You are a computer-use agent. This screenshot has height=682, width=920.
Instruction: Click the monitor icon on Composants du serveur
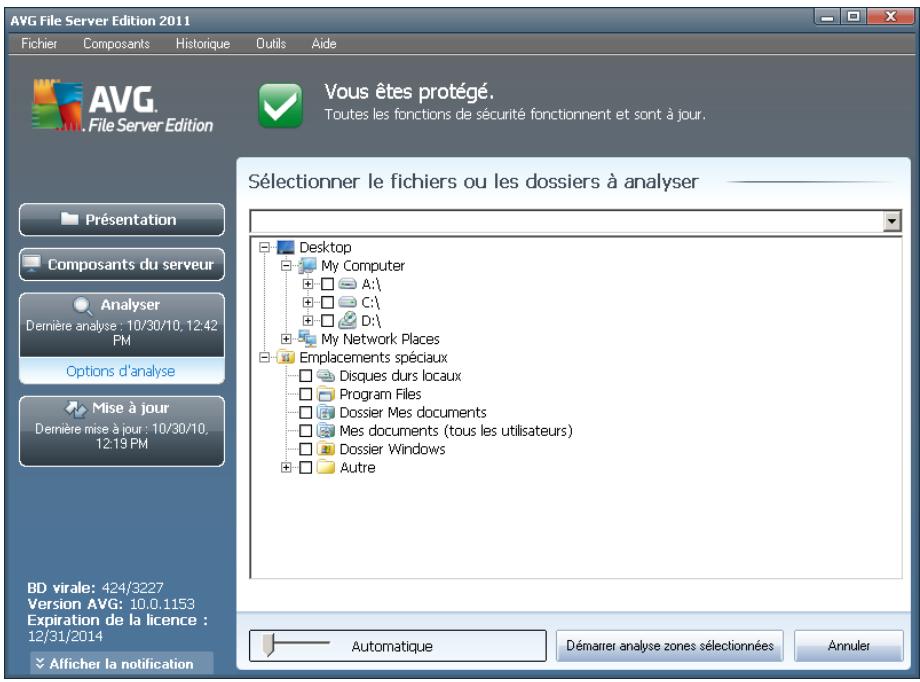tap(32, 264)
